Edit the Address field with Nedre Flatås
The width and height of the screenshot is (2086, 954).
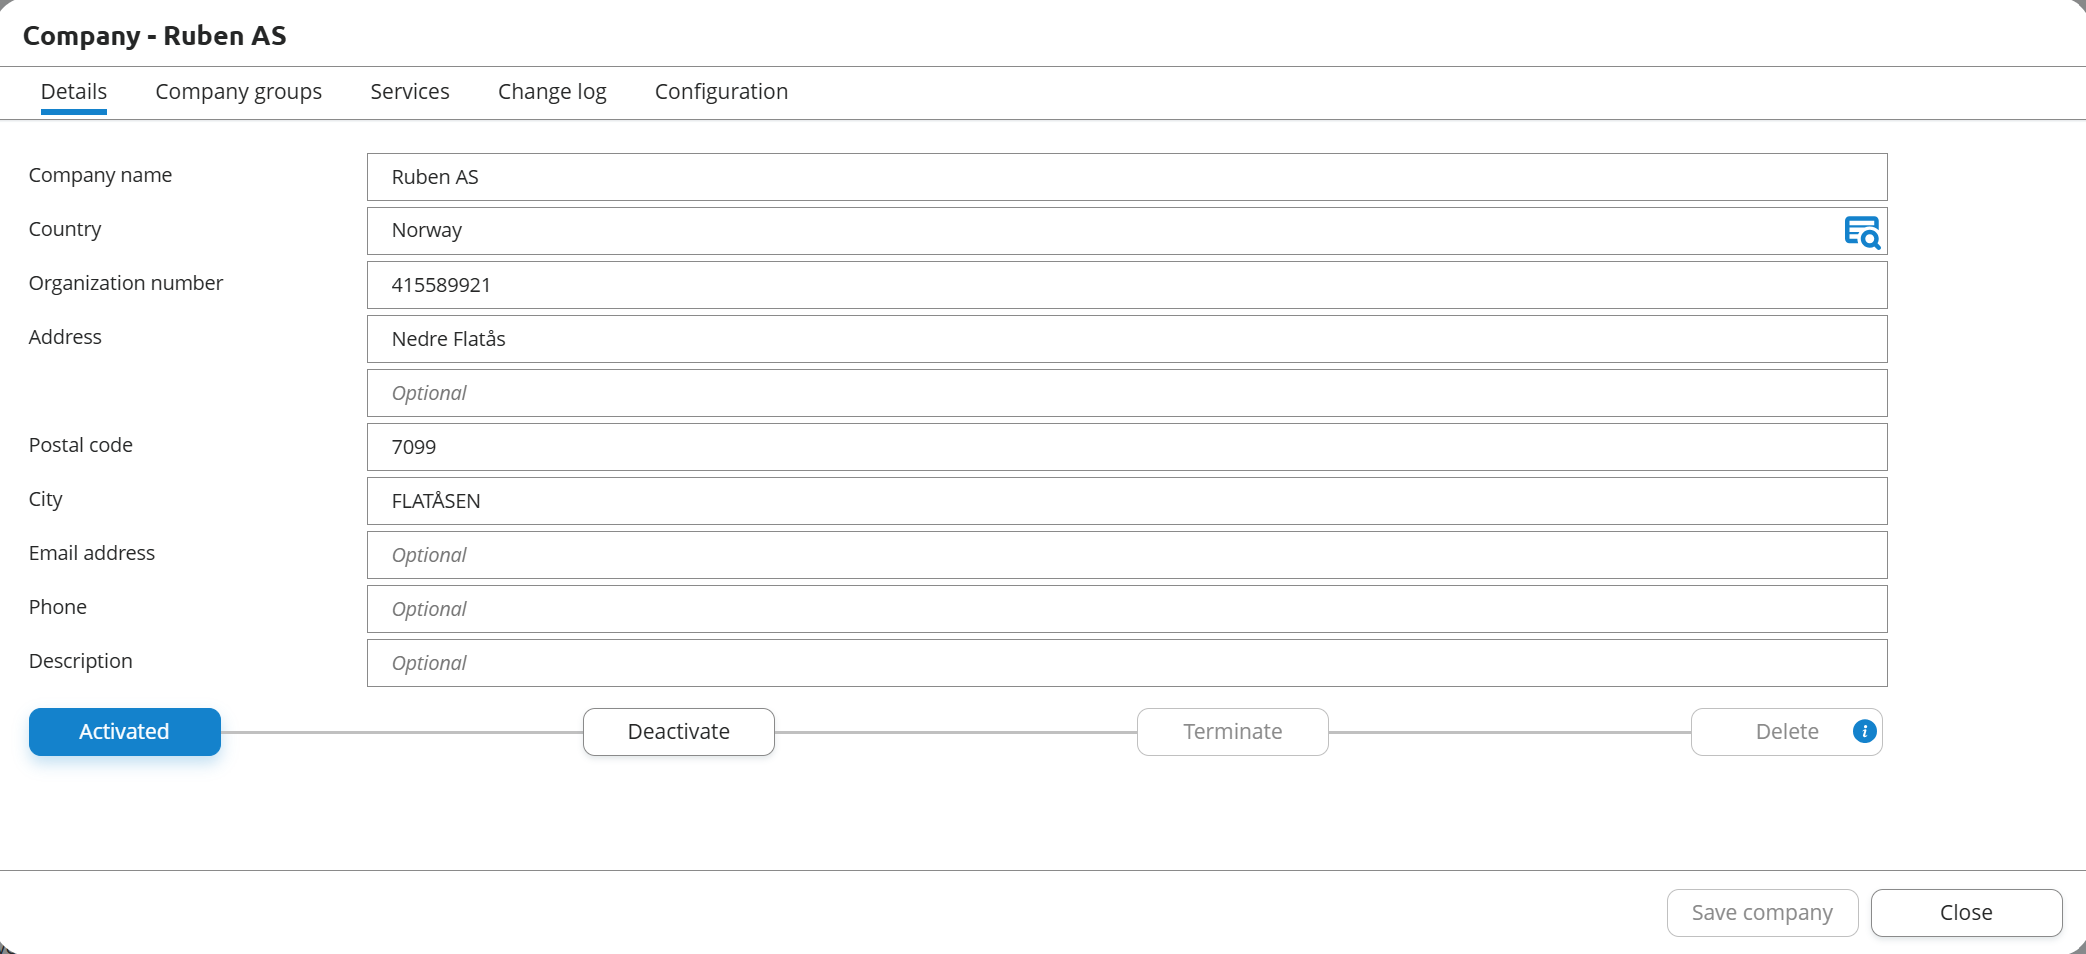[x=1126, y=339]
